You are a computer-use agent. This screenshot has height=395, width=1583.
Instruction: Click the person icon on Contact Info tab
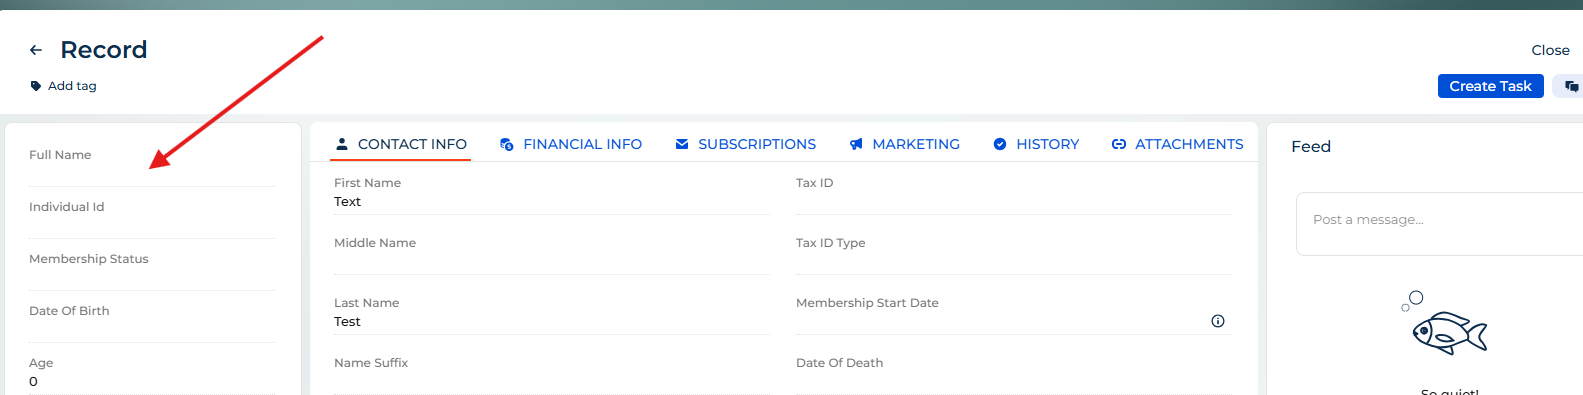(x=342, y=144)
